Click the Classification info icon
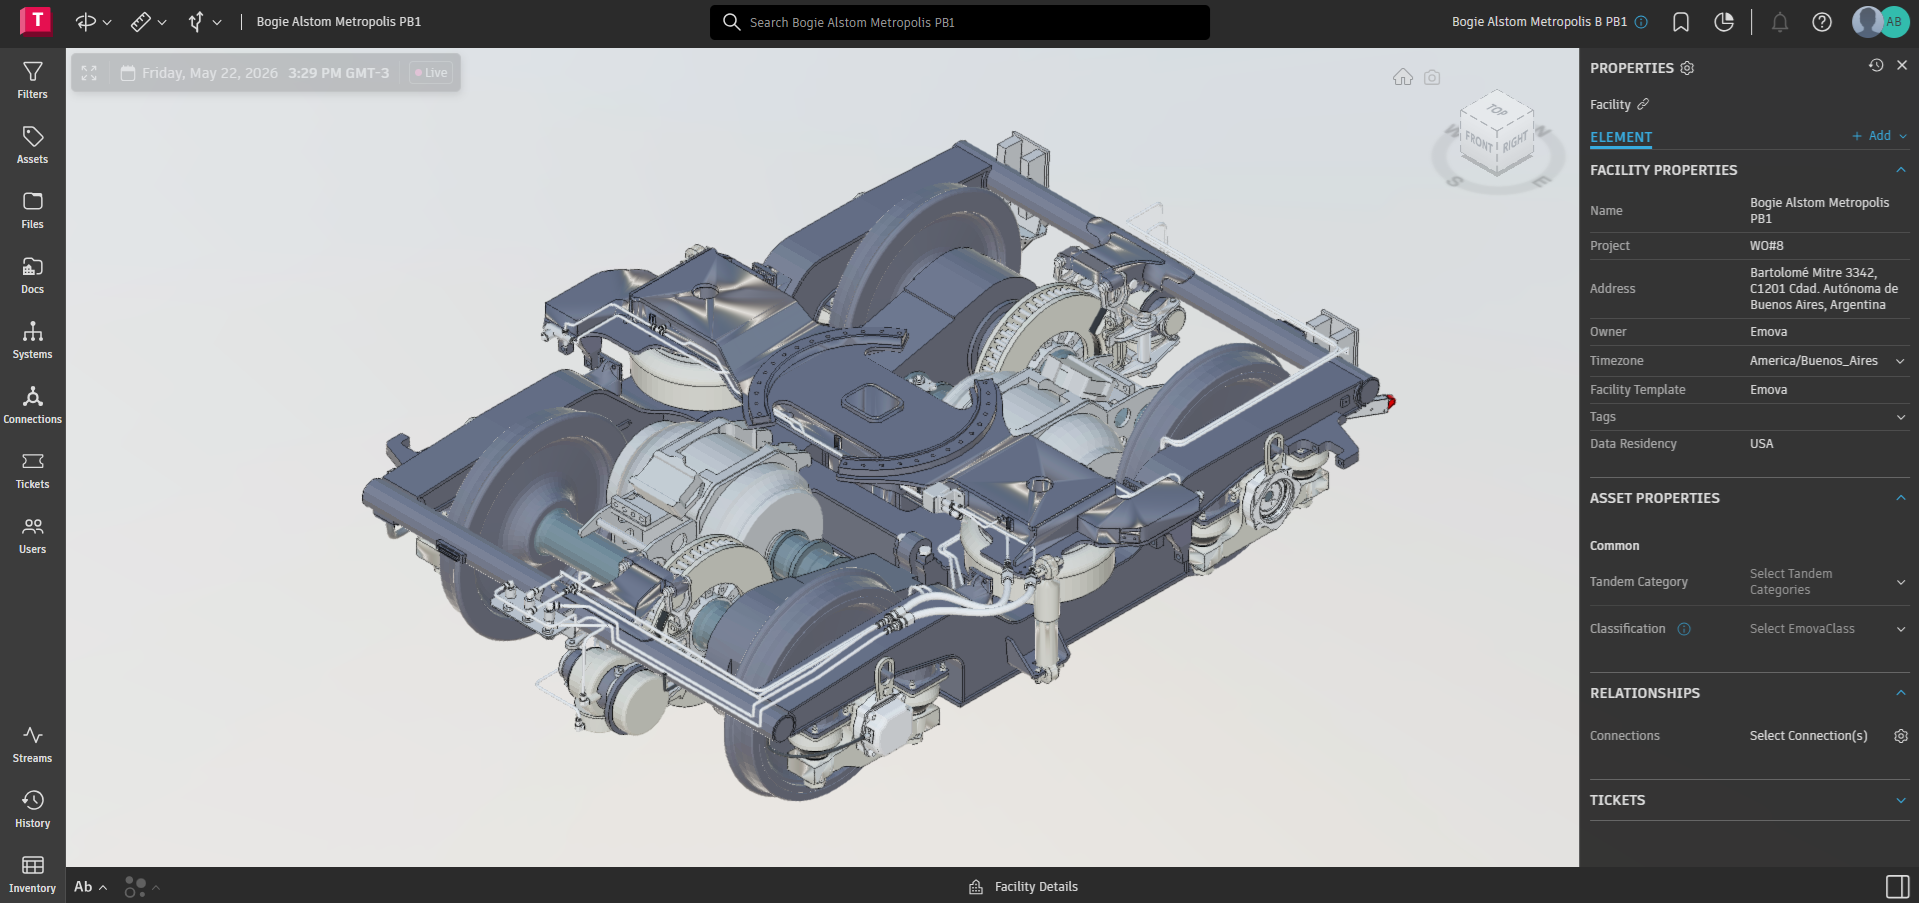Image resolution: width=1919 pixels, height=903 pixels. [1684, 629]
